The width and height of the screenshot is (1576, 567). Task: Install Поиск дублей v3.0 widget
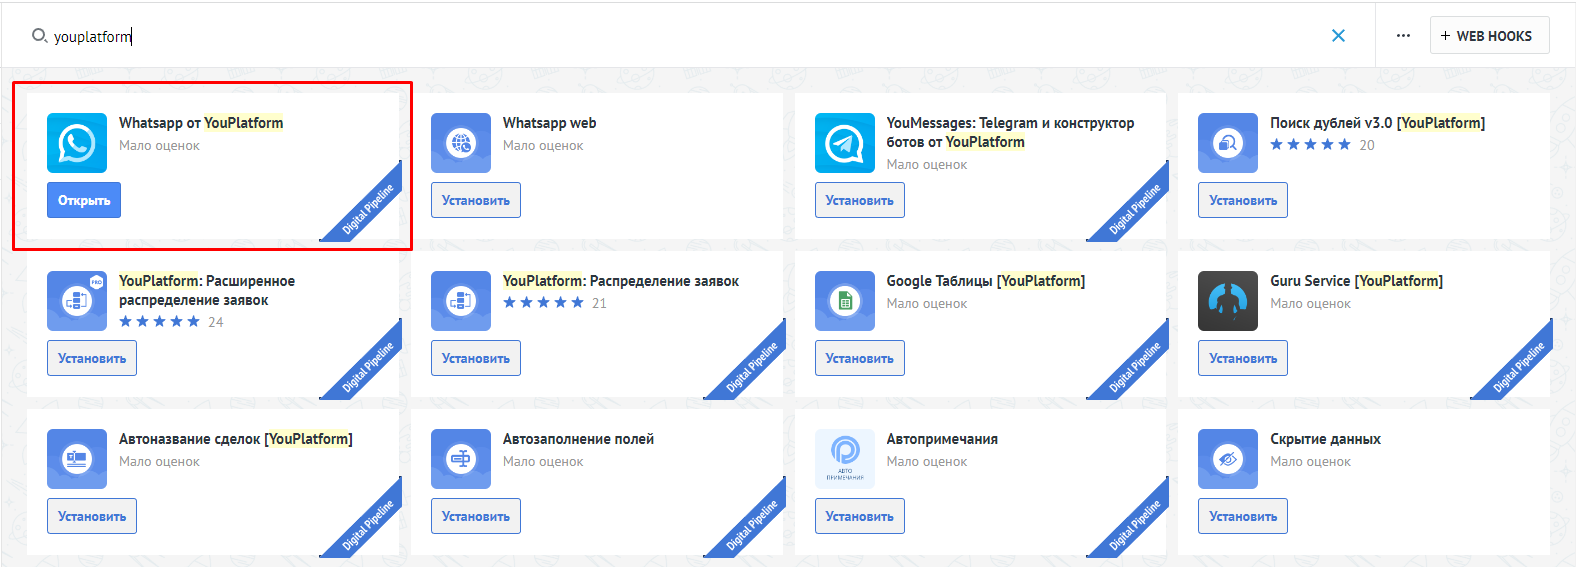pos(1243,200)
